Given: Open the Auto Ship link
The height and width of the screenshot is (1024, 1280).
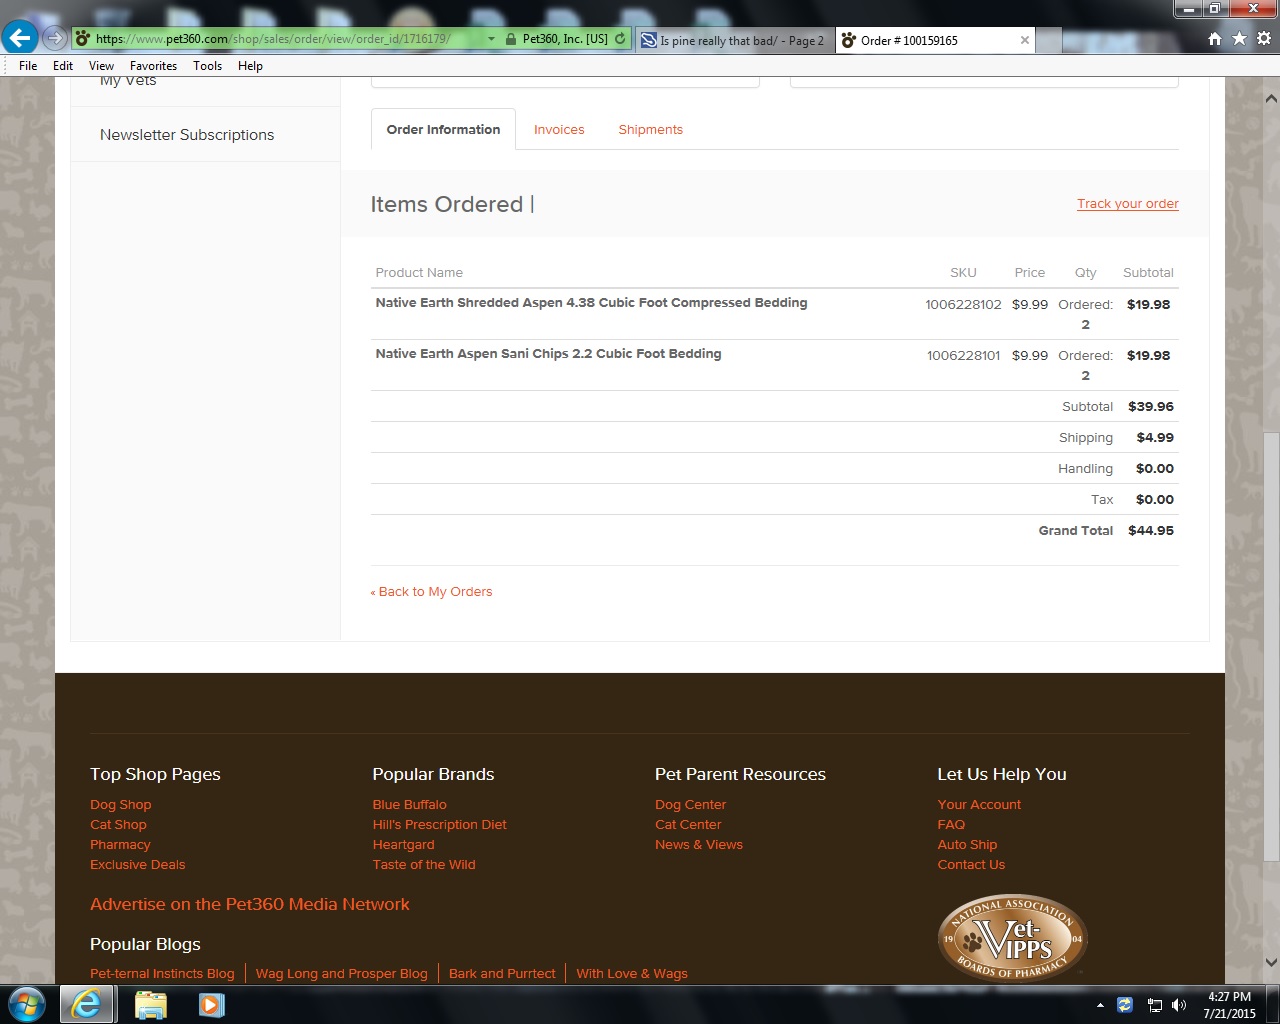Looking at the screenshot, I should point(967,844).
